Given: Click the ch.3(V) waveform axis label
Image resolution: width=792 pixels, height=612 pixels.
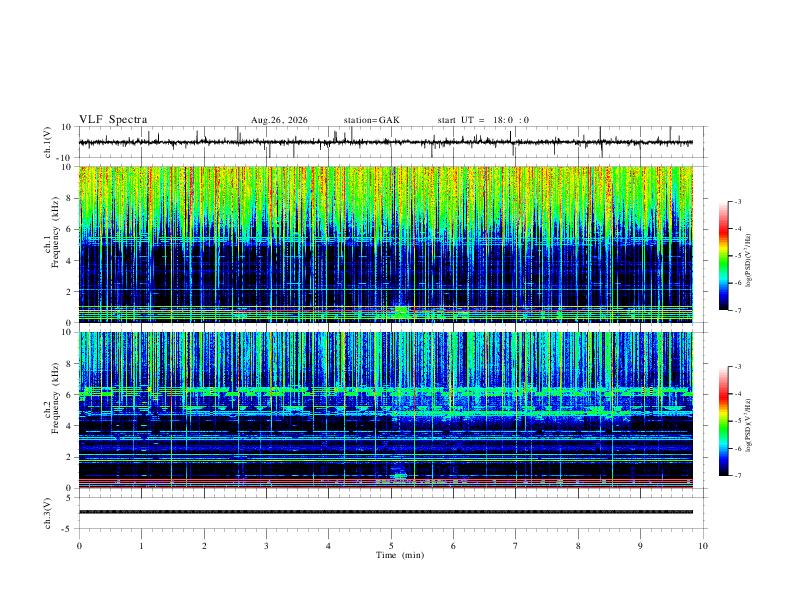Looking at the screenshot, I should click(x=48, y=513).
